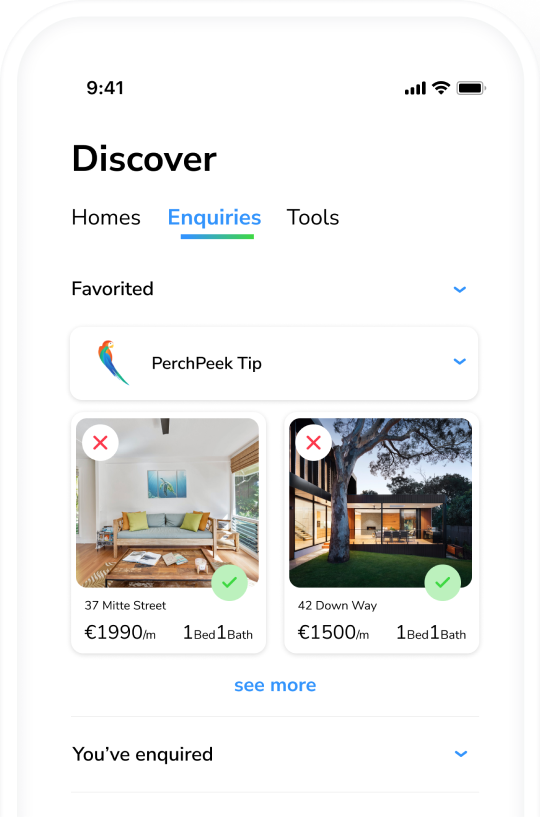Click the PerchPeek parrot logo icon
The height and width of the screenshot is (817, 540).
[x=113, y=363]
